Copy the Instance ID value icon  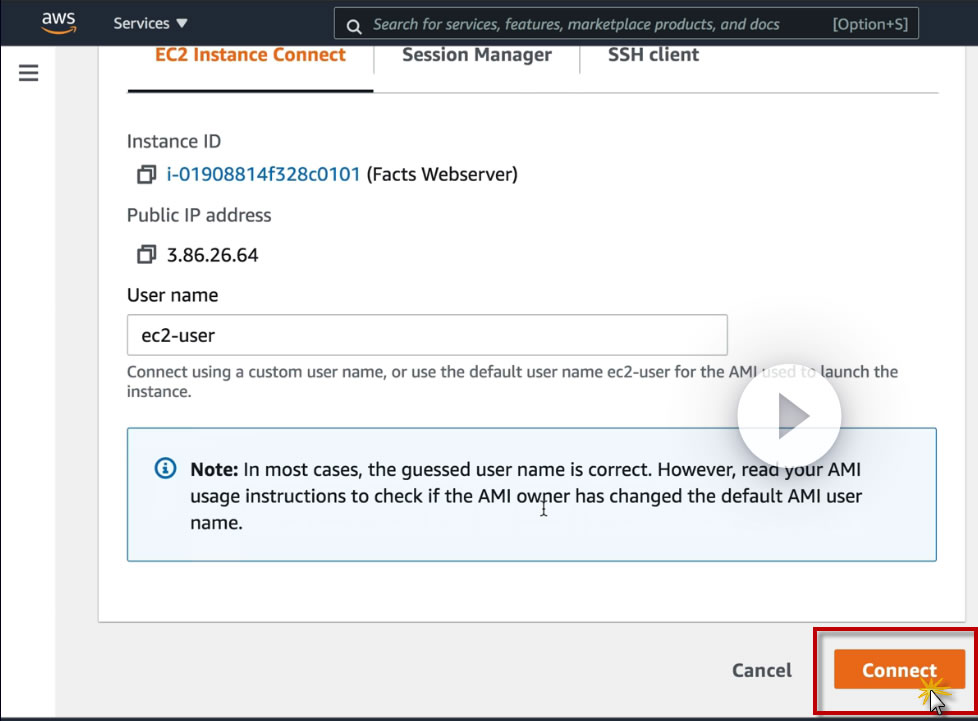(x=146, y=174)
